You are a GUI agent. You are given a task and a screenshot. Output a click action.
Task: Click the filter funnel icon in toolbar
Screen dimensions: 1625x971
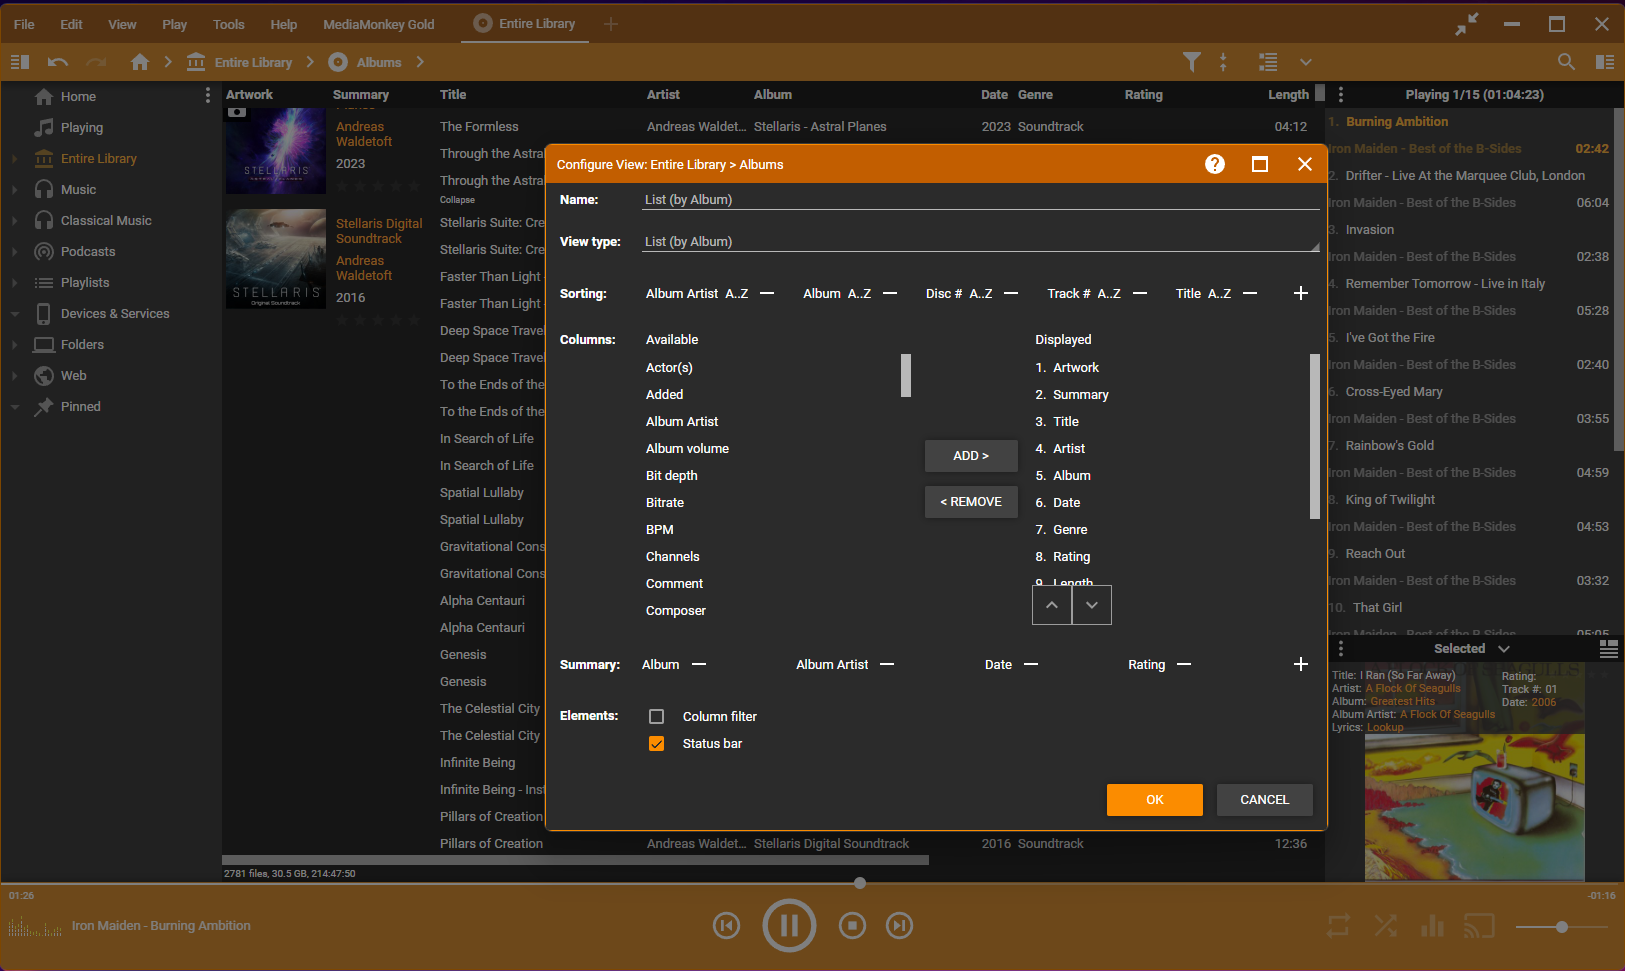1192,62
